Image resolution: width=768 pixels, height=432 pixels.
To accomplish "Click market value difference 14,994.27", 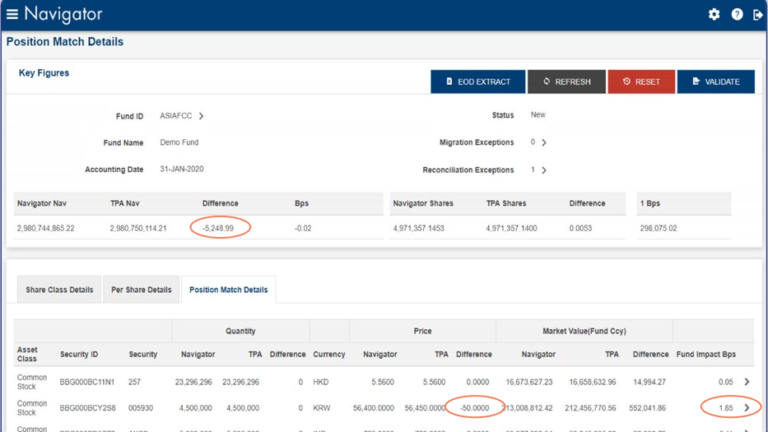I will tap(649, 382).
